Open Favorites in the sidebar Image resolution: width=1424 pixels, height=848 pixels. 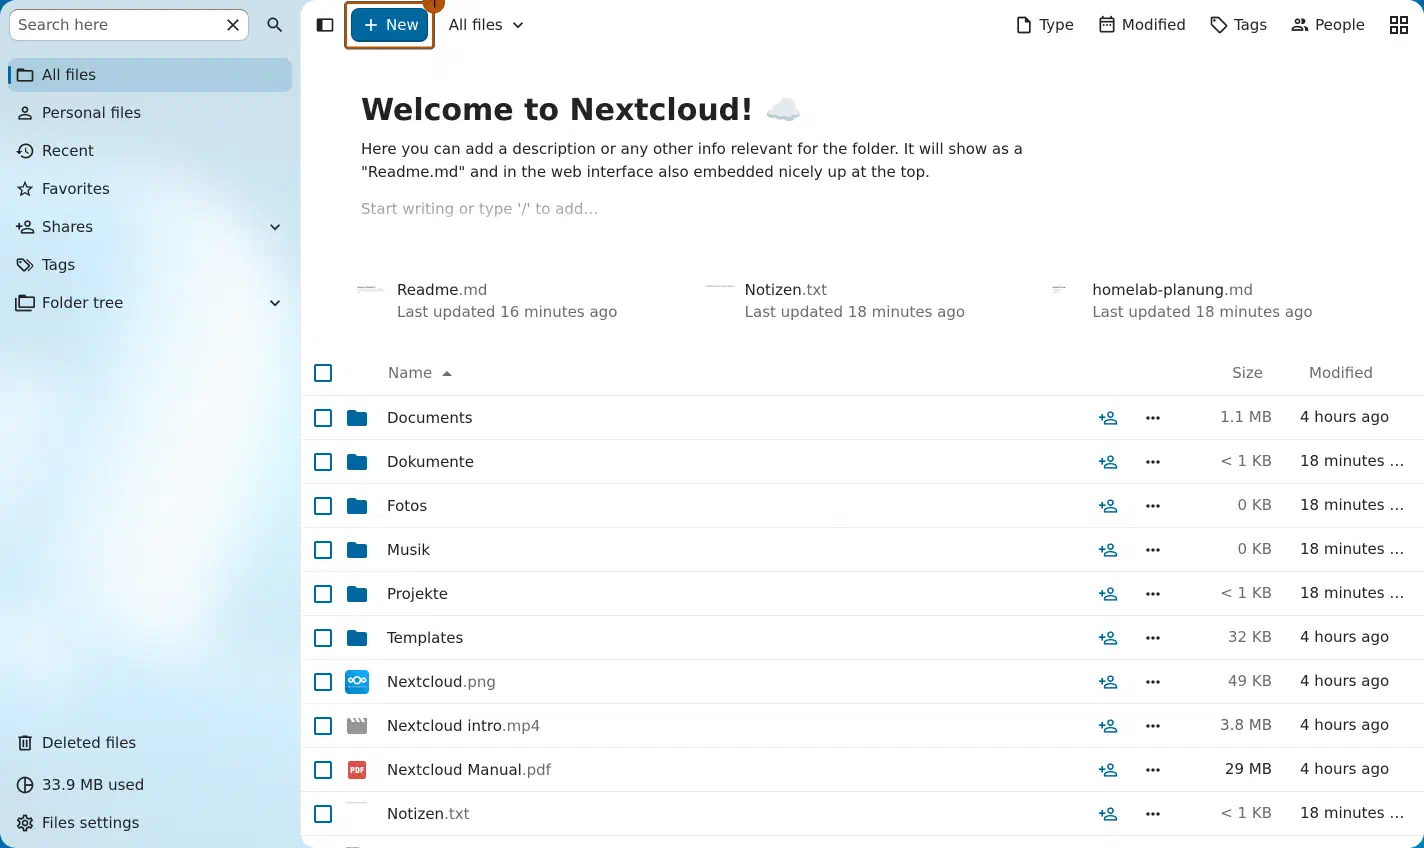click(x=150, y=189)
